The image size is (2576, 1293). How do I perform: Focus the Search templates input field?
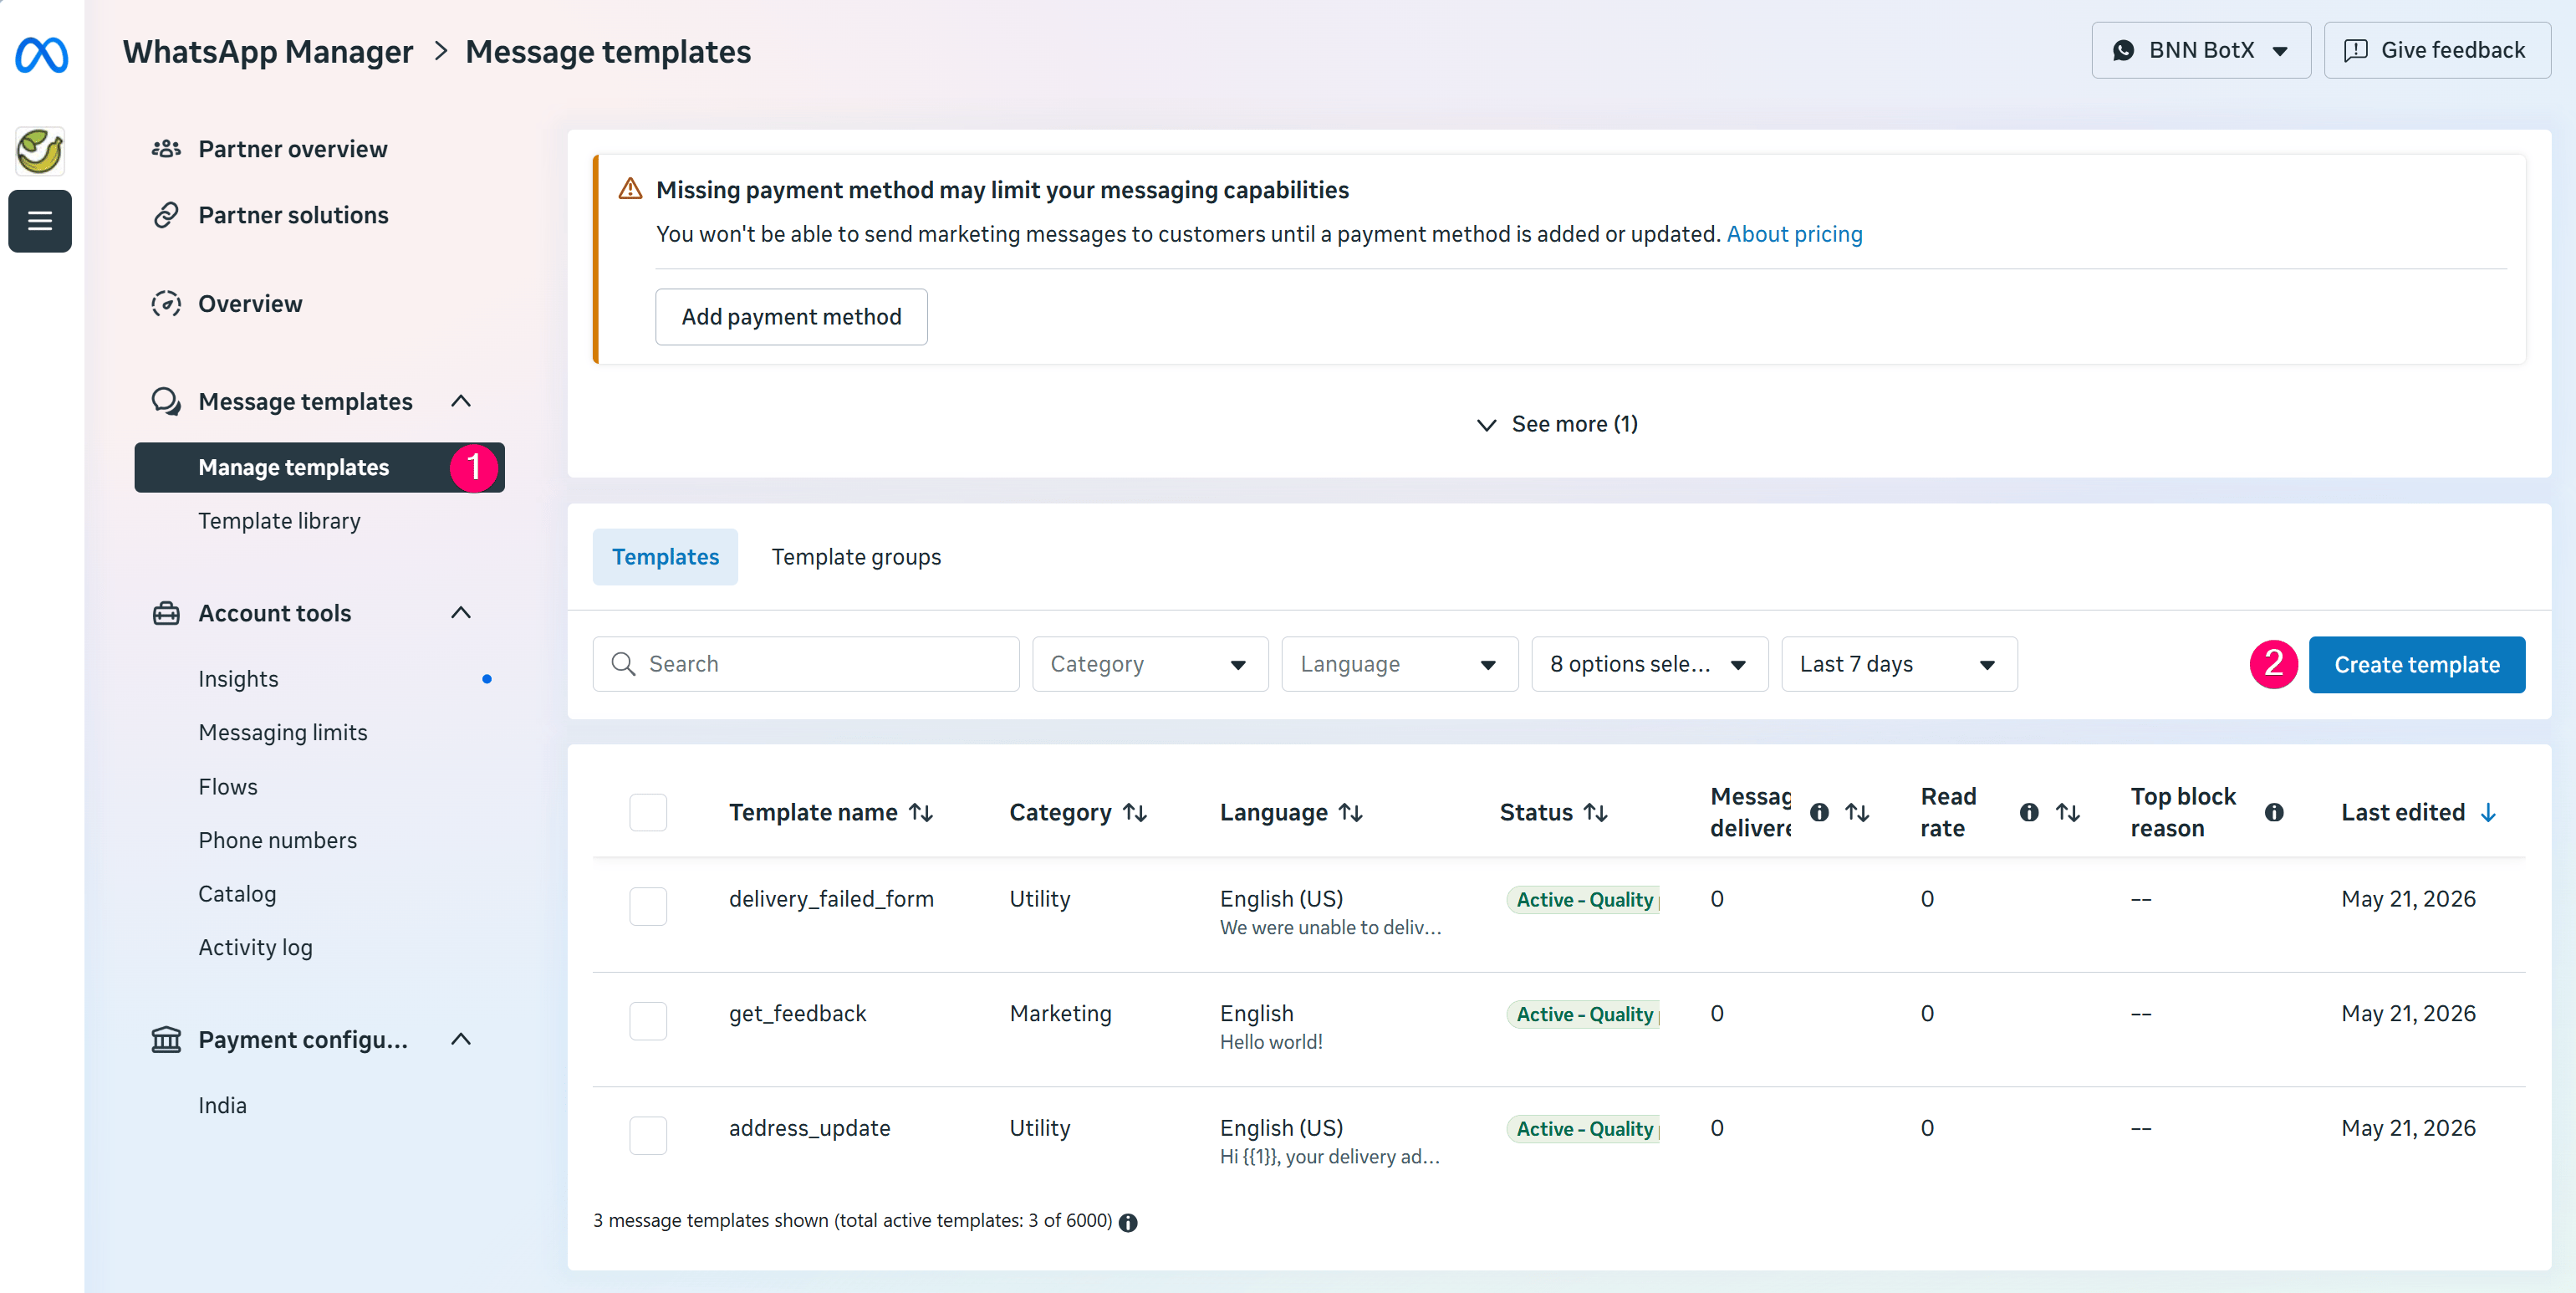[x=806, y=664]
